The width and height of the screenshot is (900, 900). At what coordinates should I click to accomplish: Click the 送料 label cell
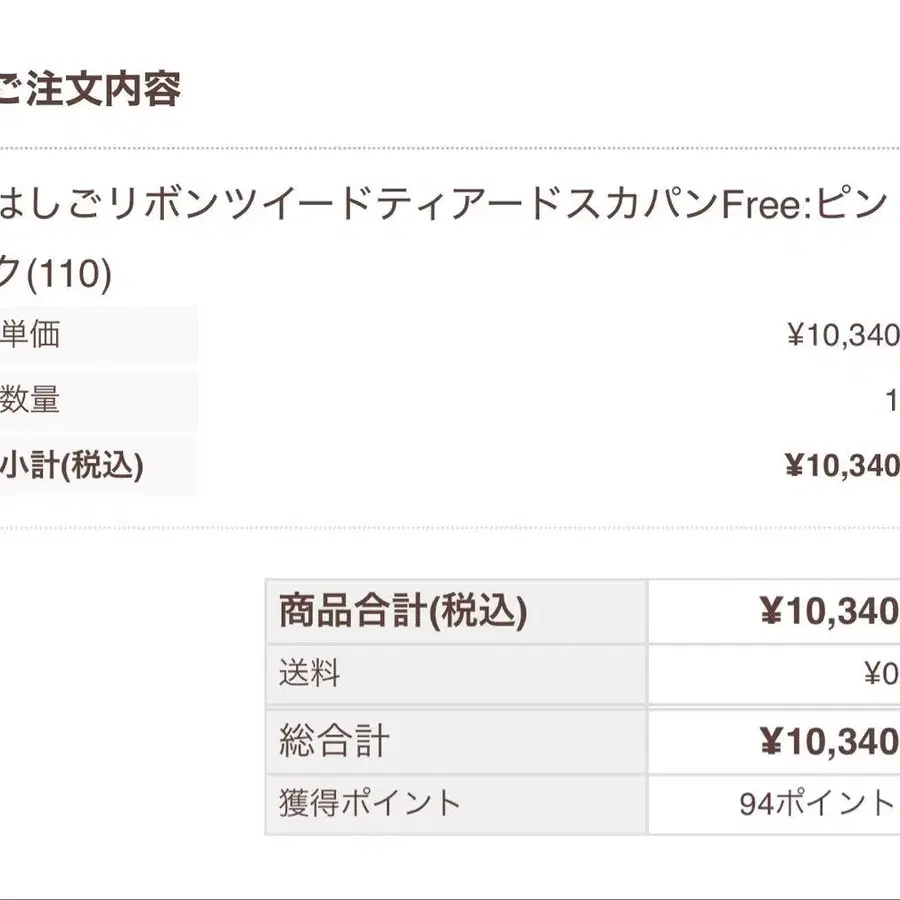tap(310, 674)
